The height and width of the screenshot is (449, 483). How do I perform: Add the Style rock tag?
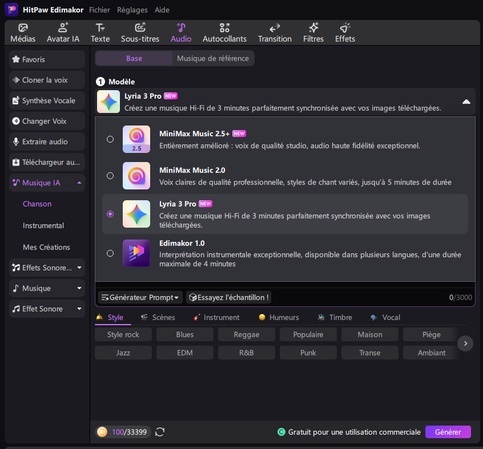[123, 335]
